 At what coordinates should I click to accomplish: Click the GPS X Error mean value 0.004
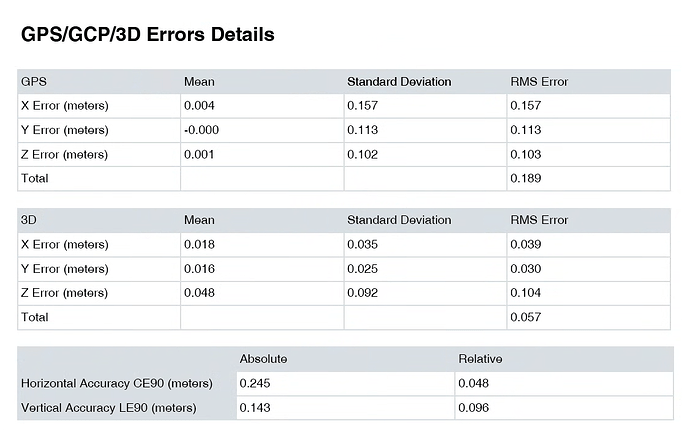pos(199,106)
